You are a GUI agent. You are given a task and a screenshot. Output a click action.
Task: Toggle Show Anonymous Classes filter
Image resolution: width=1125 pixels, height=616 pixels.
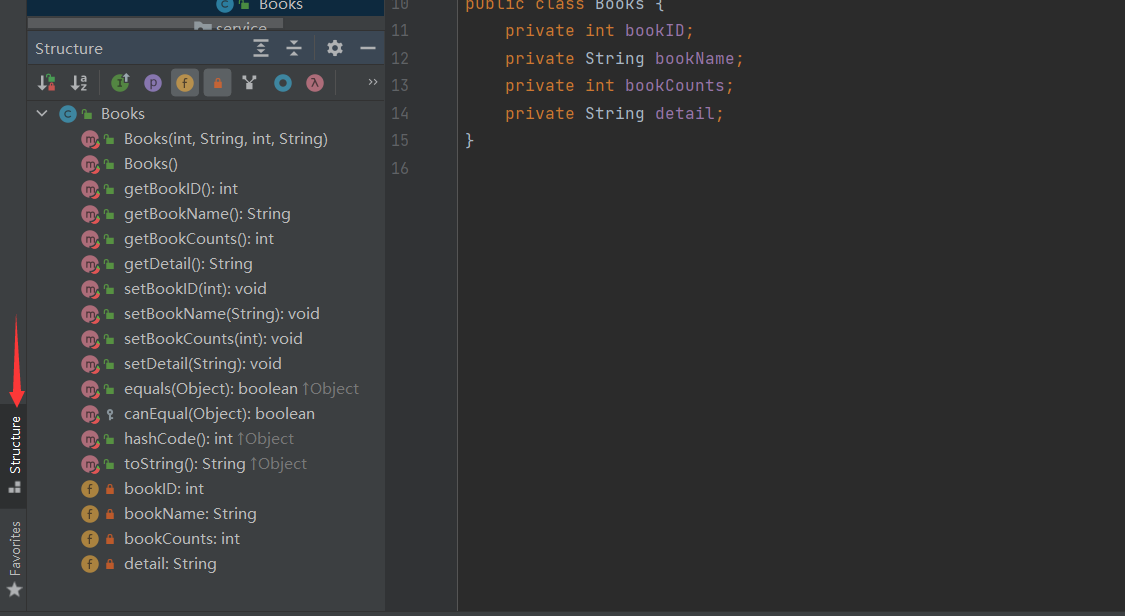pos(283,83)
